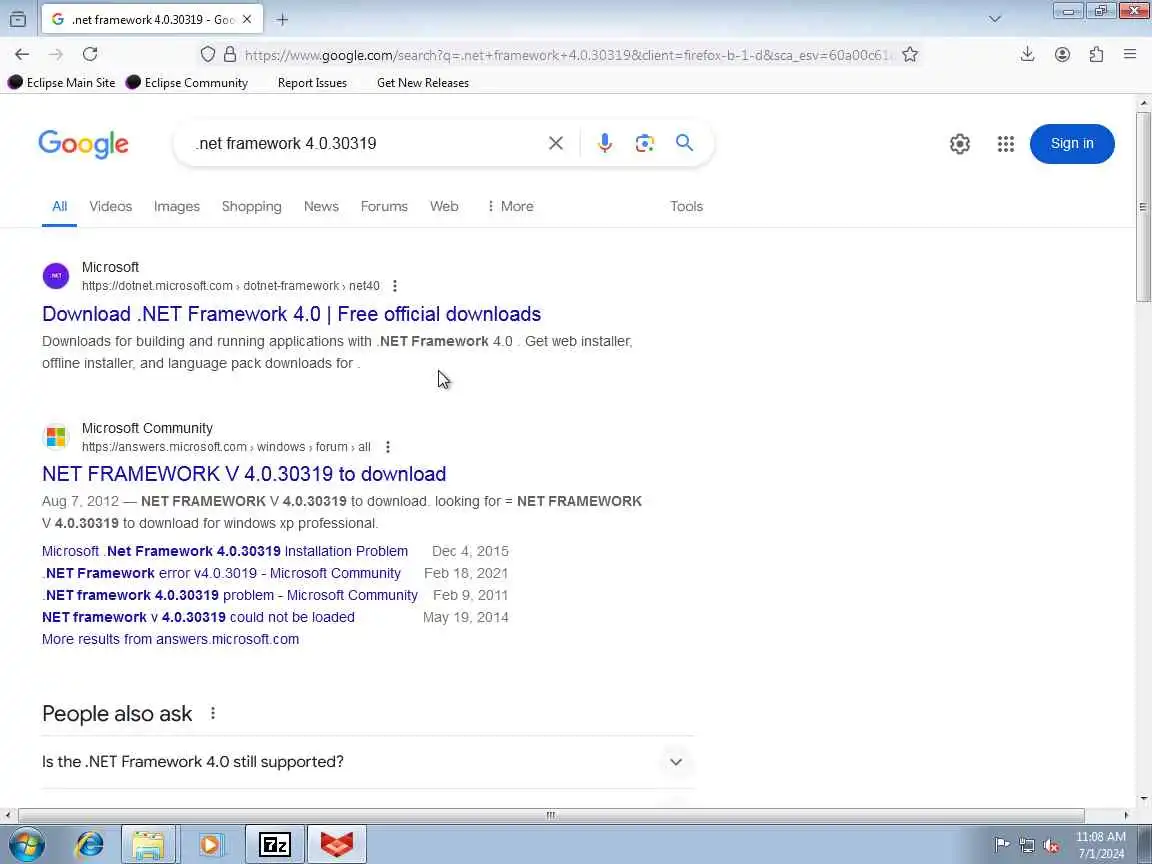
Task: Open Firefox View tab icon
Action: click(x=18, y=20)
